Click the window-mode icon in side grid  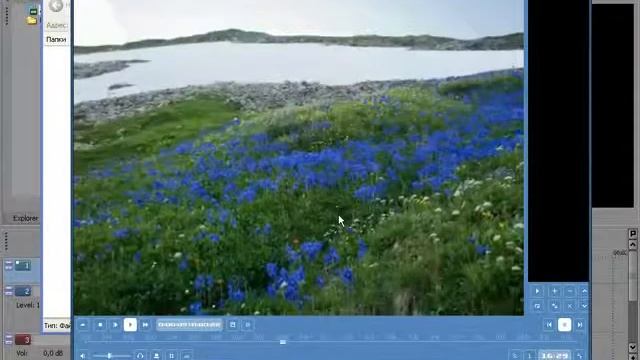pyautogui.click(x=537, y=306)
